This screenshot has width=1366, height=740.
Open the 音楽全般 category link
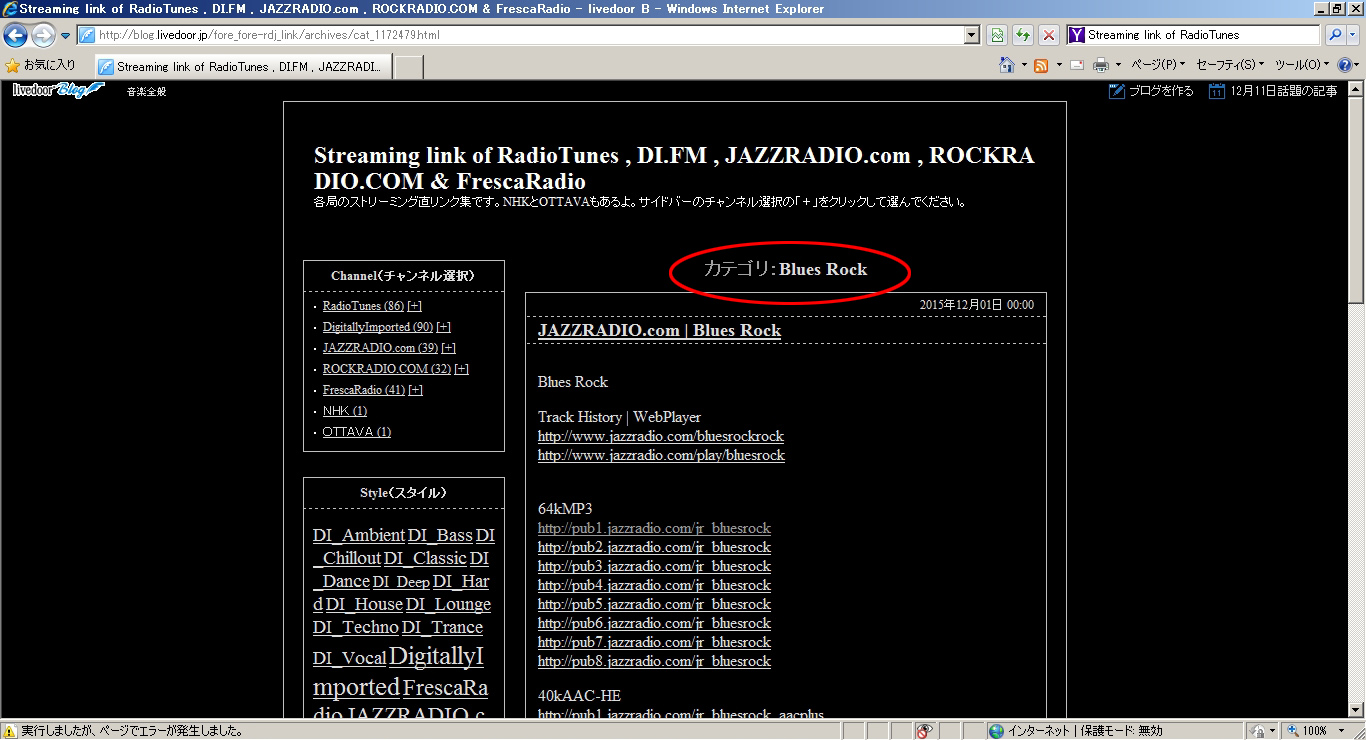coord(146,92)
